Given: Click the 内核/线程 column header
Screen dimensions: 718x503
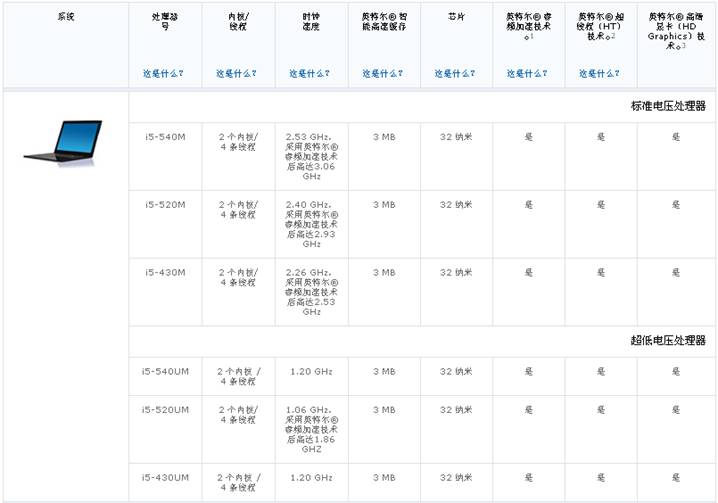Looking at the screenshot, I should [x=238, y=22].
